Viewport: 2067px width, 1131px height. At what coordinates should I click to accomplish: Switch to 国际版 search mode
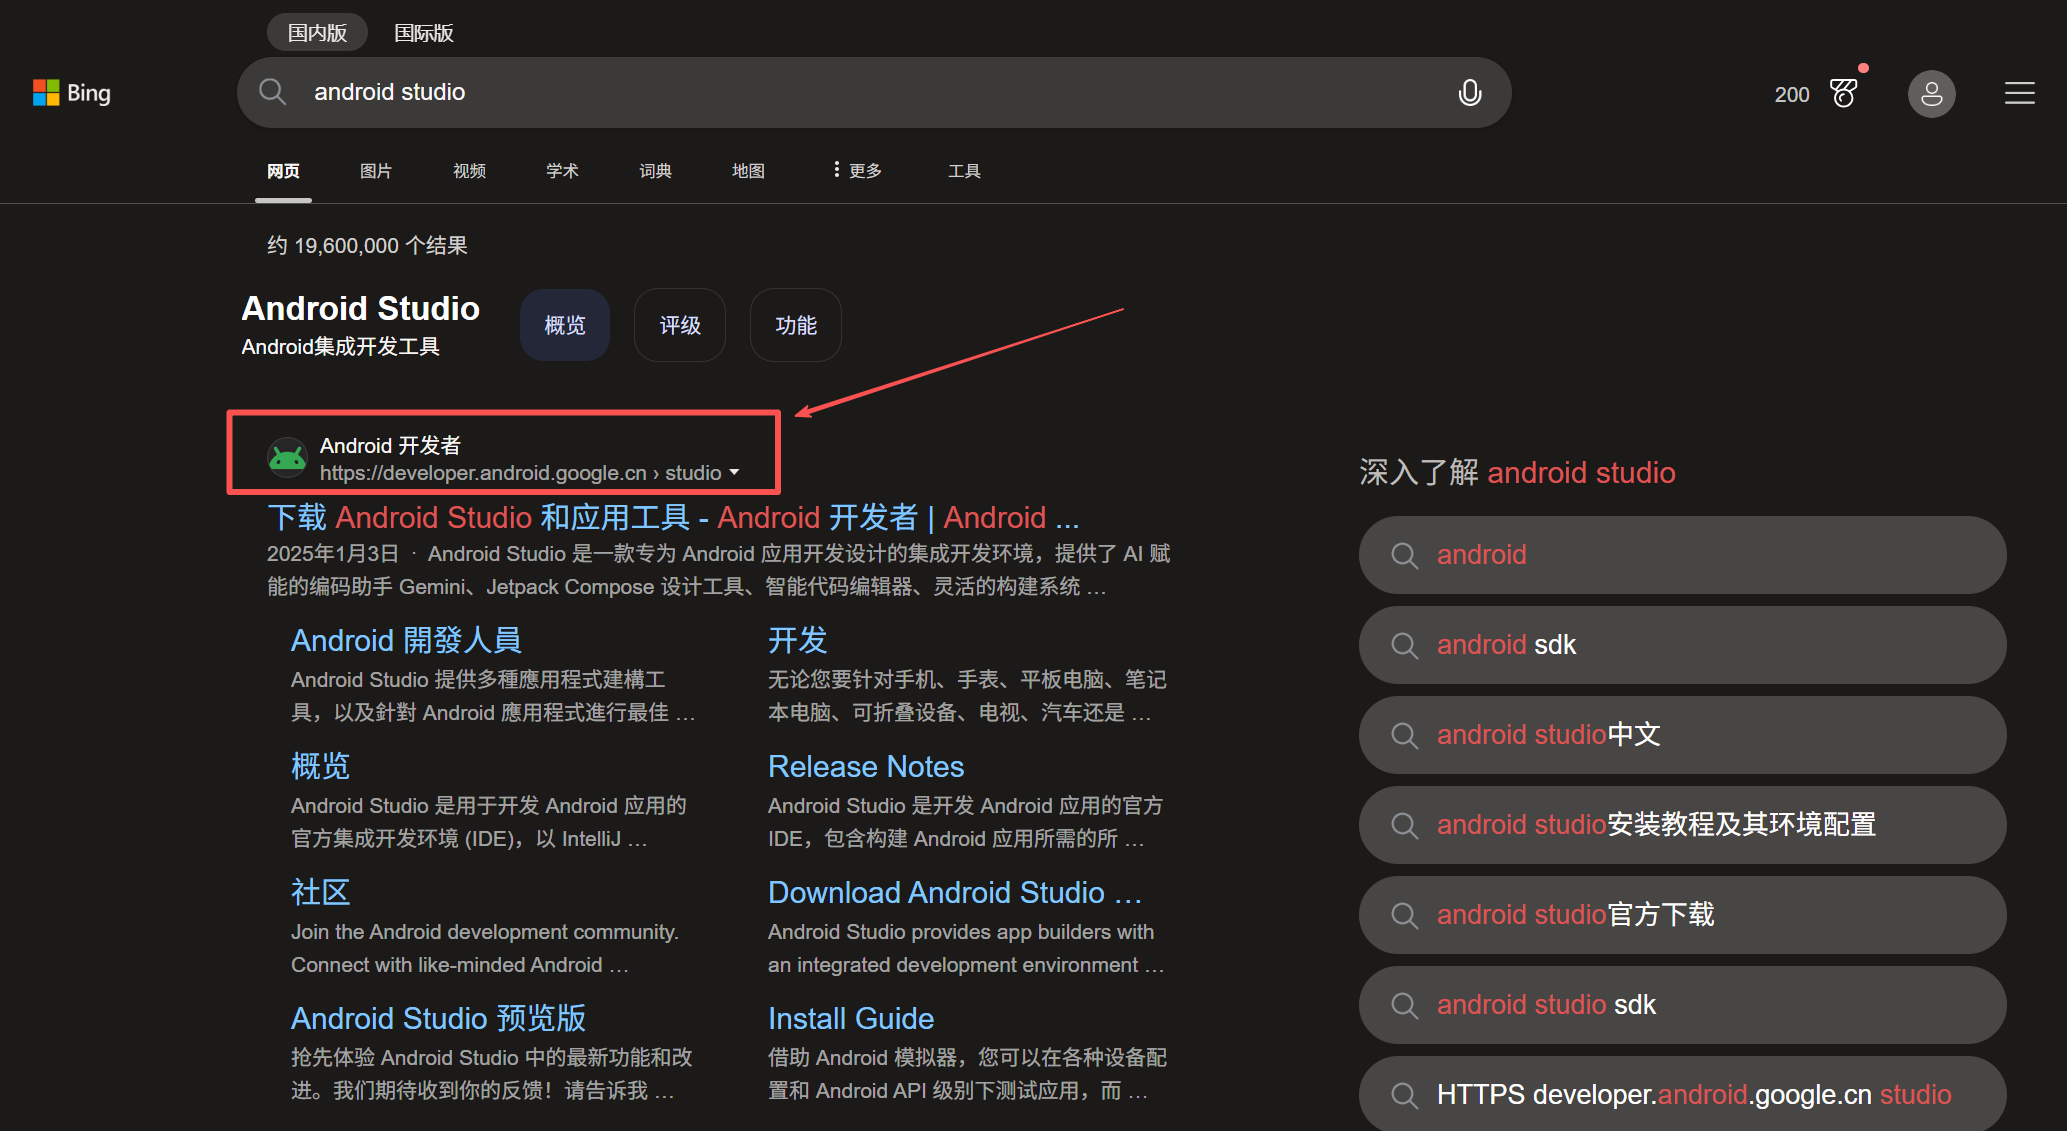424,33
